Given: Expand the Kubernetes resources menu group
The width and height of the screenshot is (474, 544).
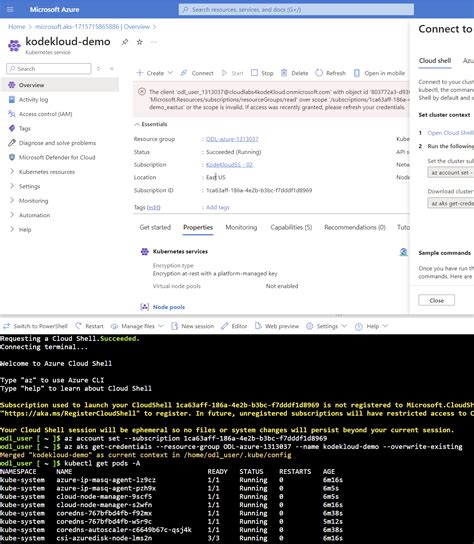Looking at the screenshot, I should (x=12, y=172).
